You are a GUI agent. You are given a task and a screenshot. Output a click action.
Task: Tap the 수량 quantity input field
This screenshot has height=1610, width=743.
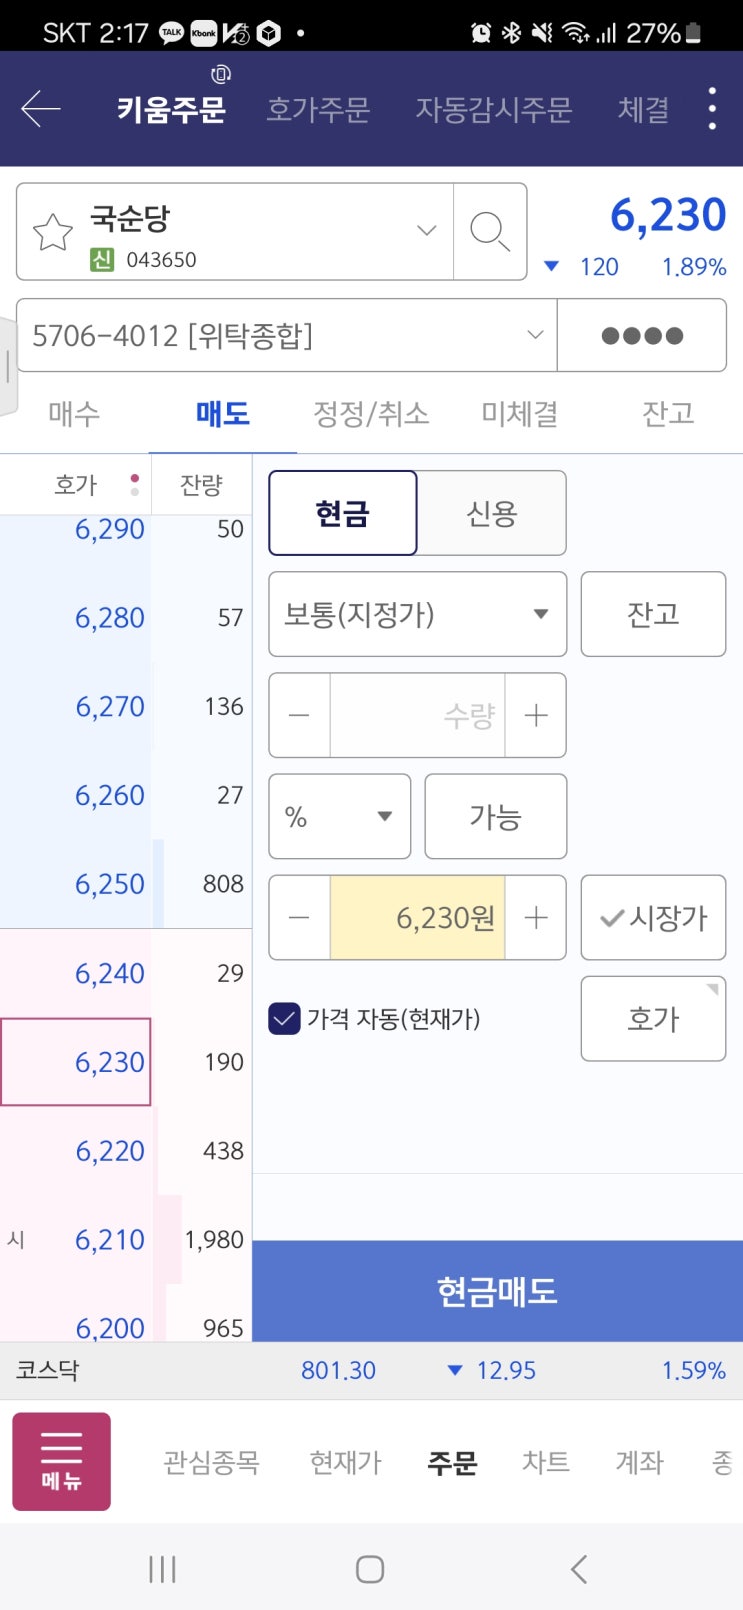pyautogui.click(x=417, y=715)
